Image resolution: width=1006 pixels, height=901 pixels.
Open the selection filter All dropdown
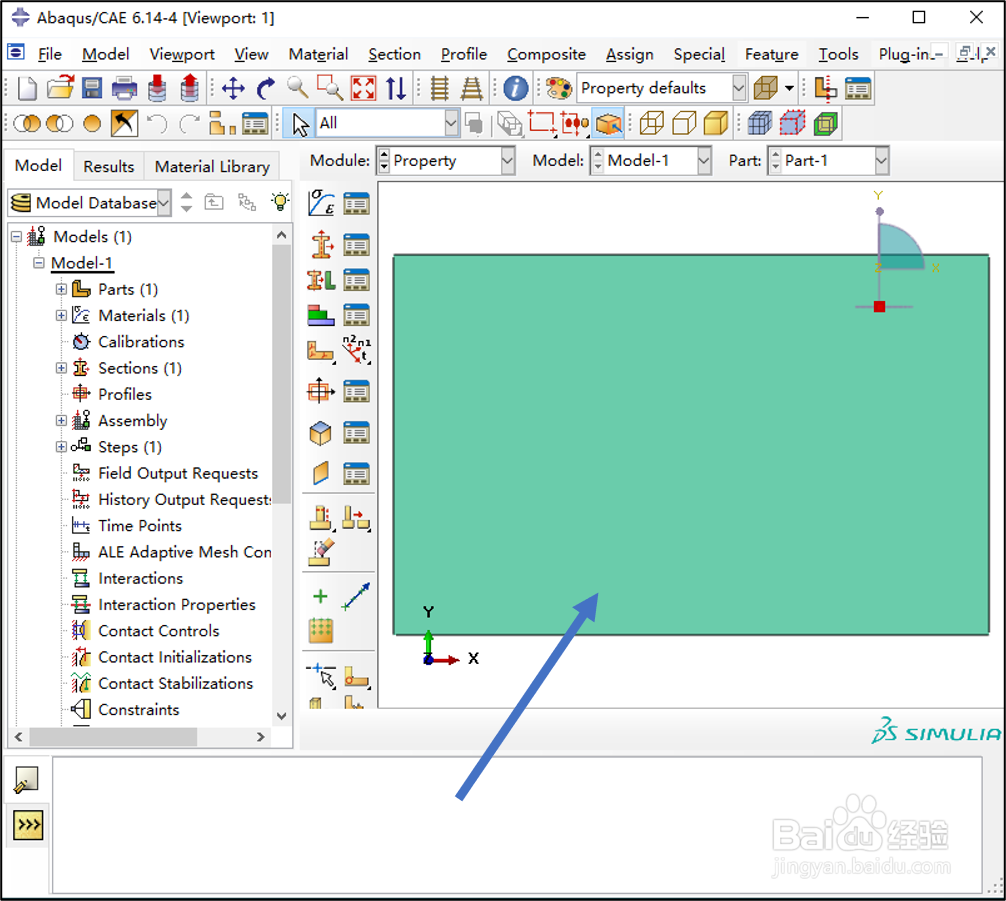(388, 123)
